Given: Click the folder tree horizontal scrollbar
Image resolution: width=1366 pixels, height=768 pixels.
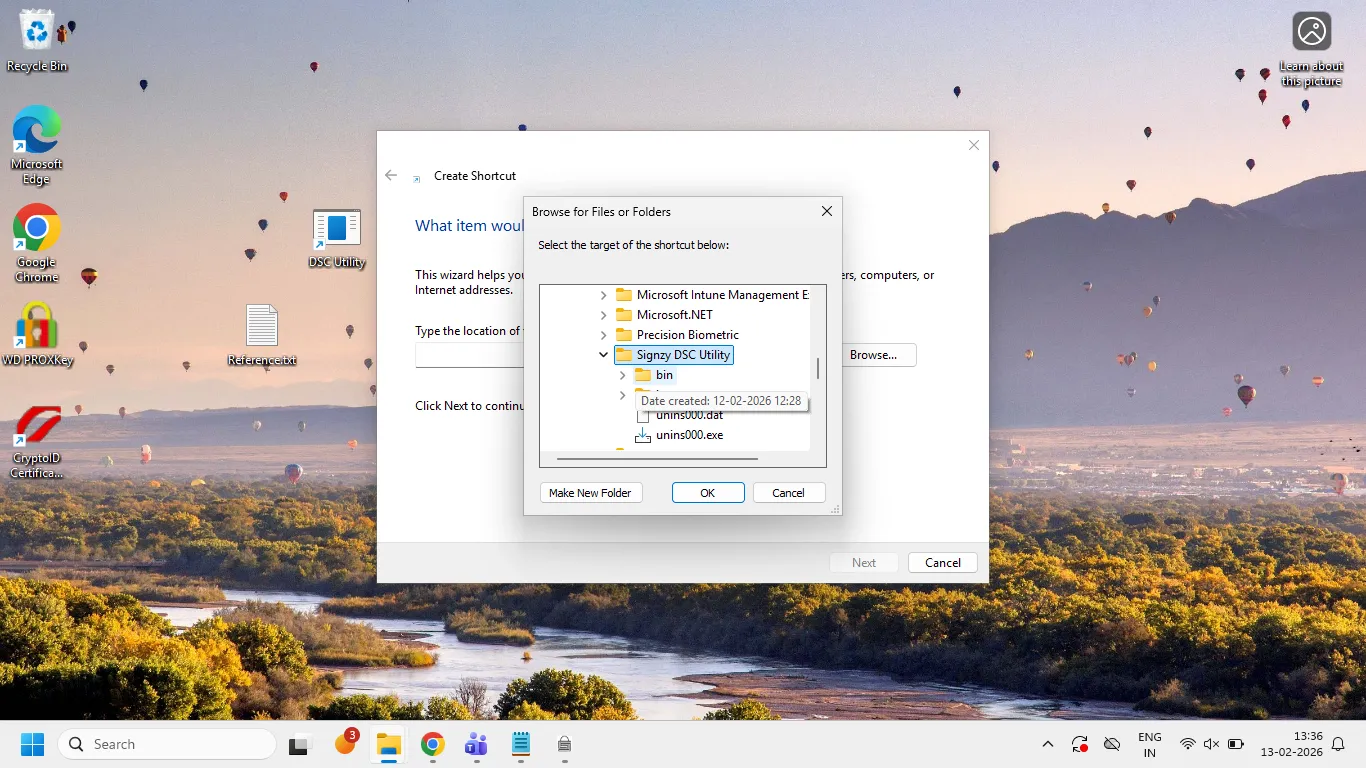Looking at the screenshot, I should tap(657, 459).
